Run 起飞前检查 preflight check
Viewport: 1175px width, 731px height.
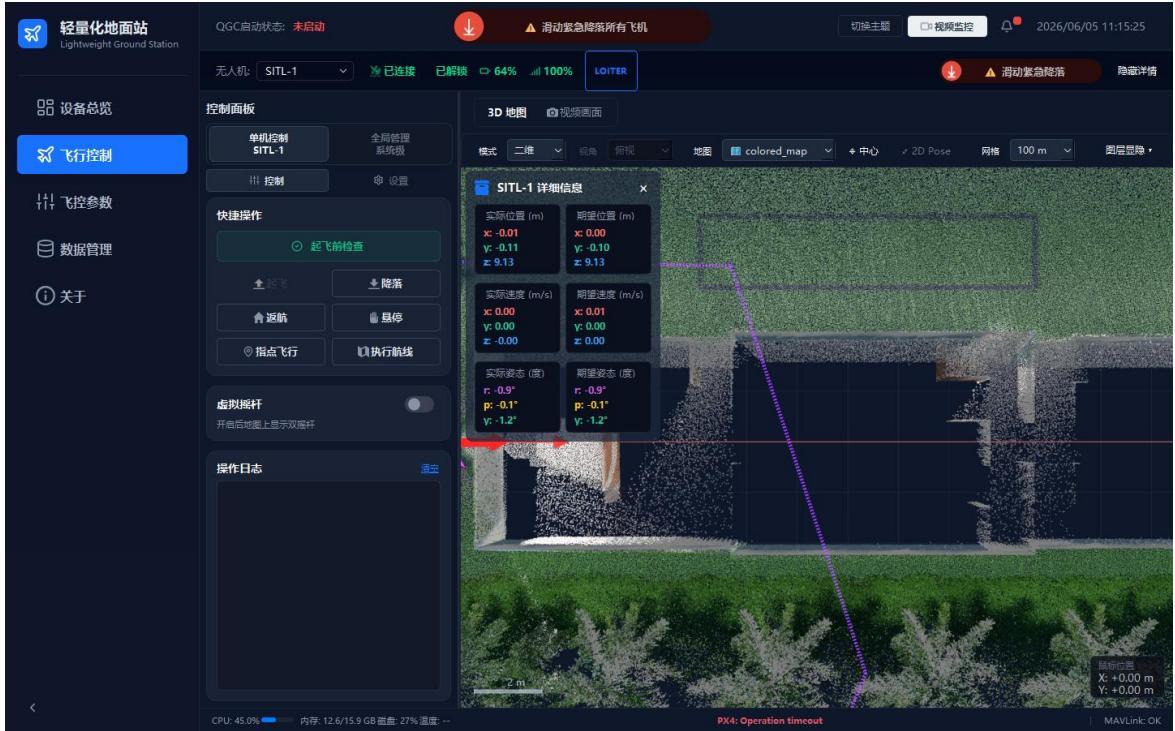point(328,247)
